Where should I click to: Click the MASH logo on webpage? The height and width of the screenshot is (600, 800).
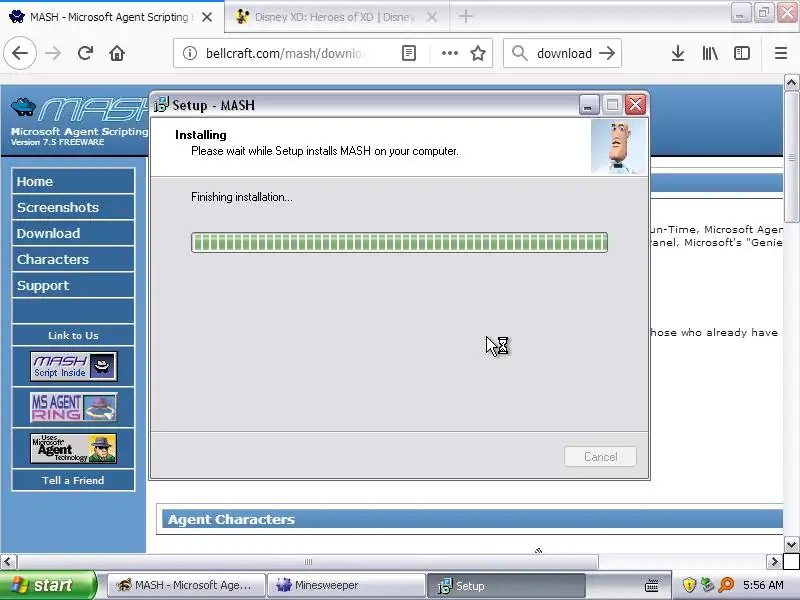(x=79, y=108)
